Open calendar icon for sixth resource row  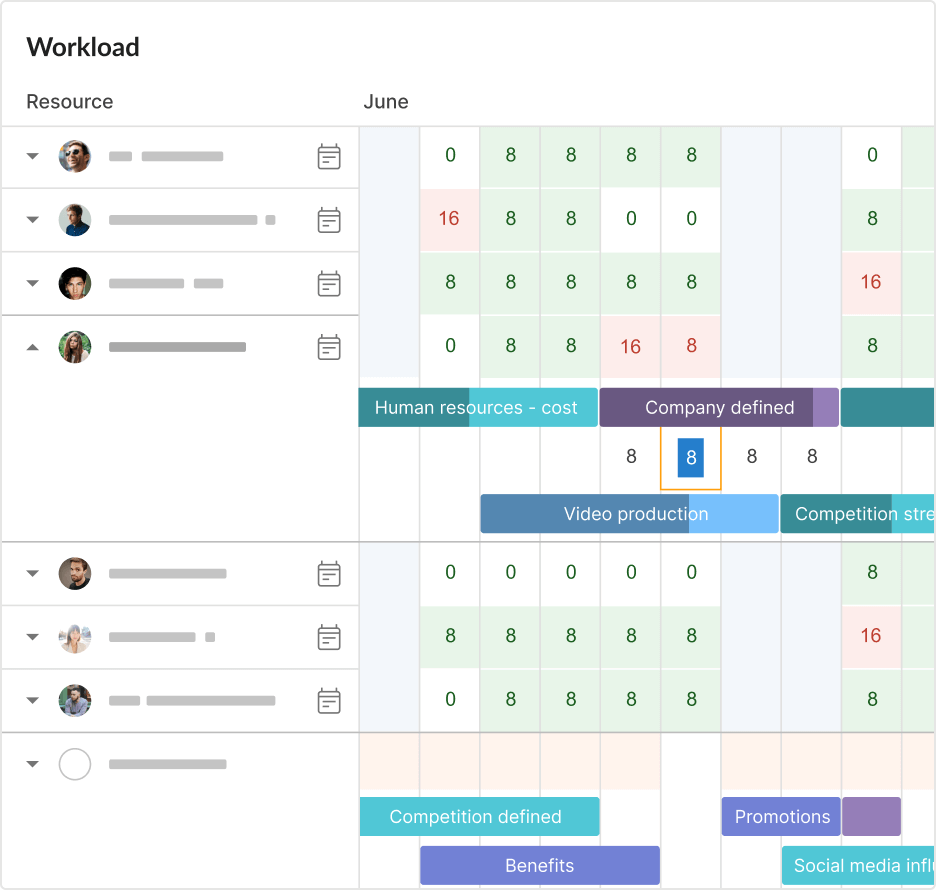pos(329,637)
